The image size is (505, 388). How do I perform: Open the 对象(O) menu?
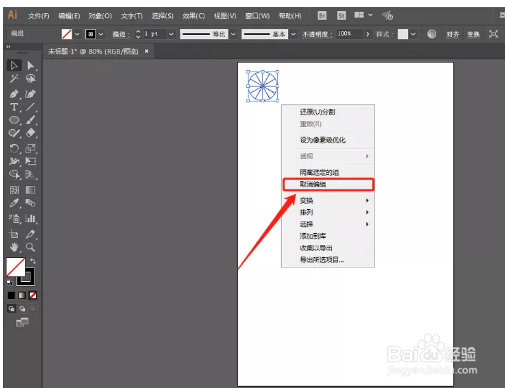(100, 16)
